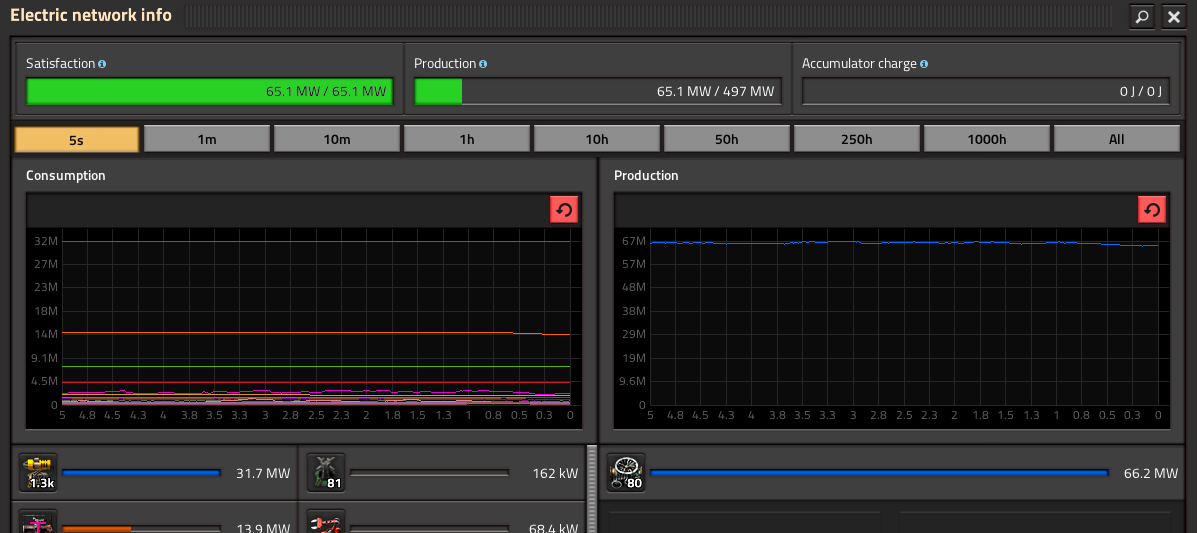Switch time range to 10m
Viewport: 1197px width, 533px height.
click(337, 139)
